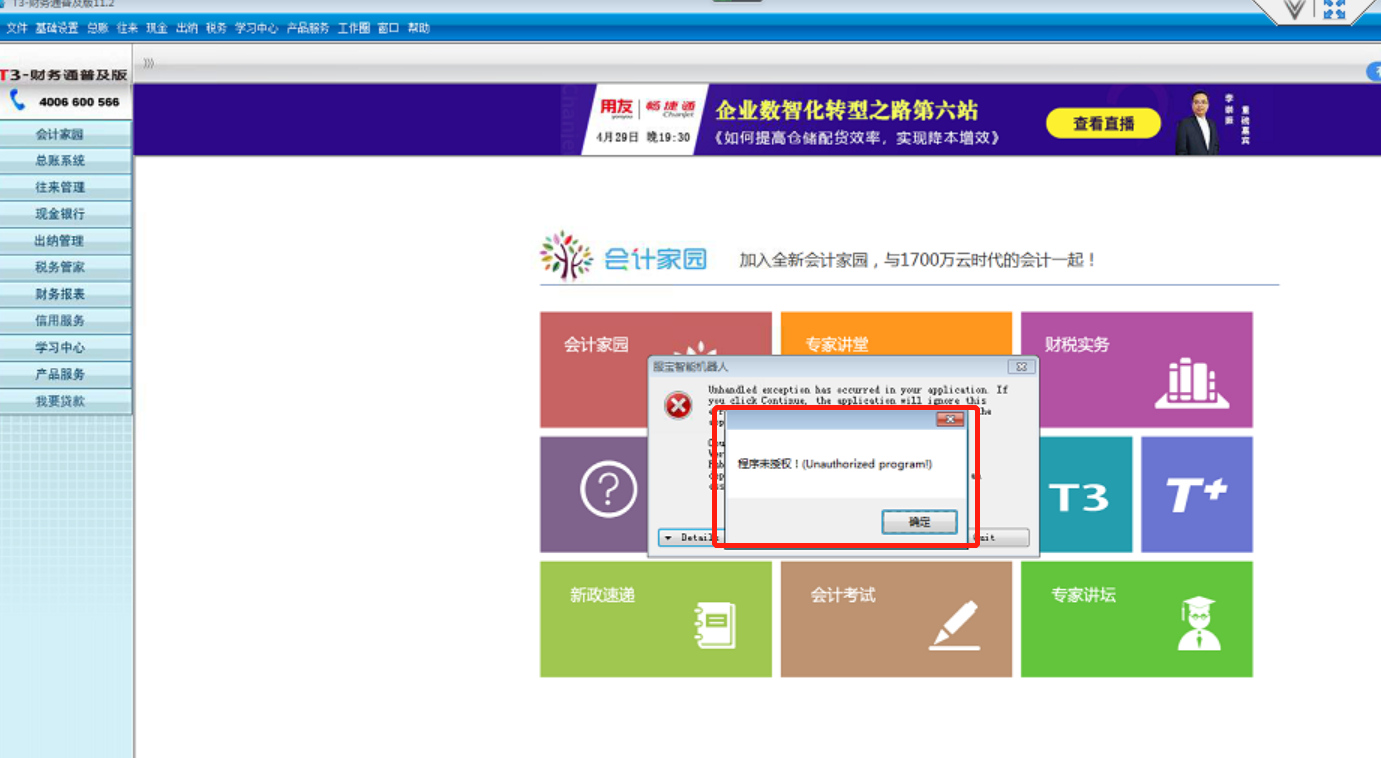Expand the triple-chevron panel toggle

tap(148, 63)
